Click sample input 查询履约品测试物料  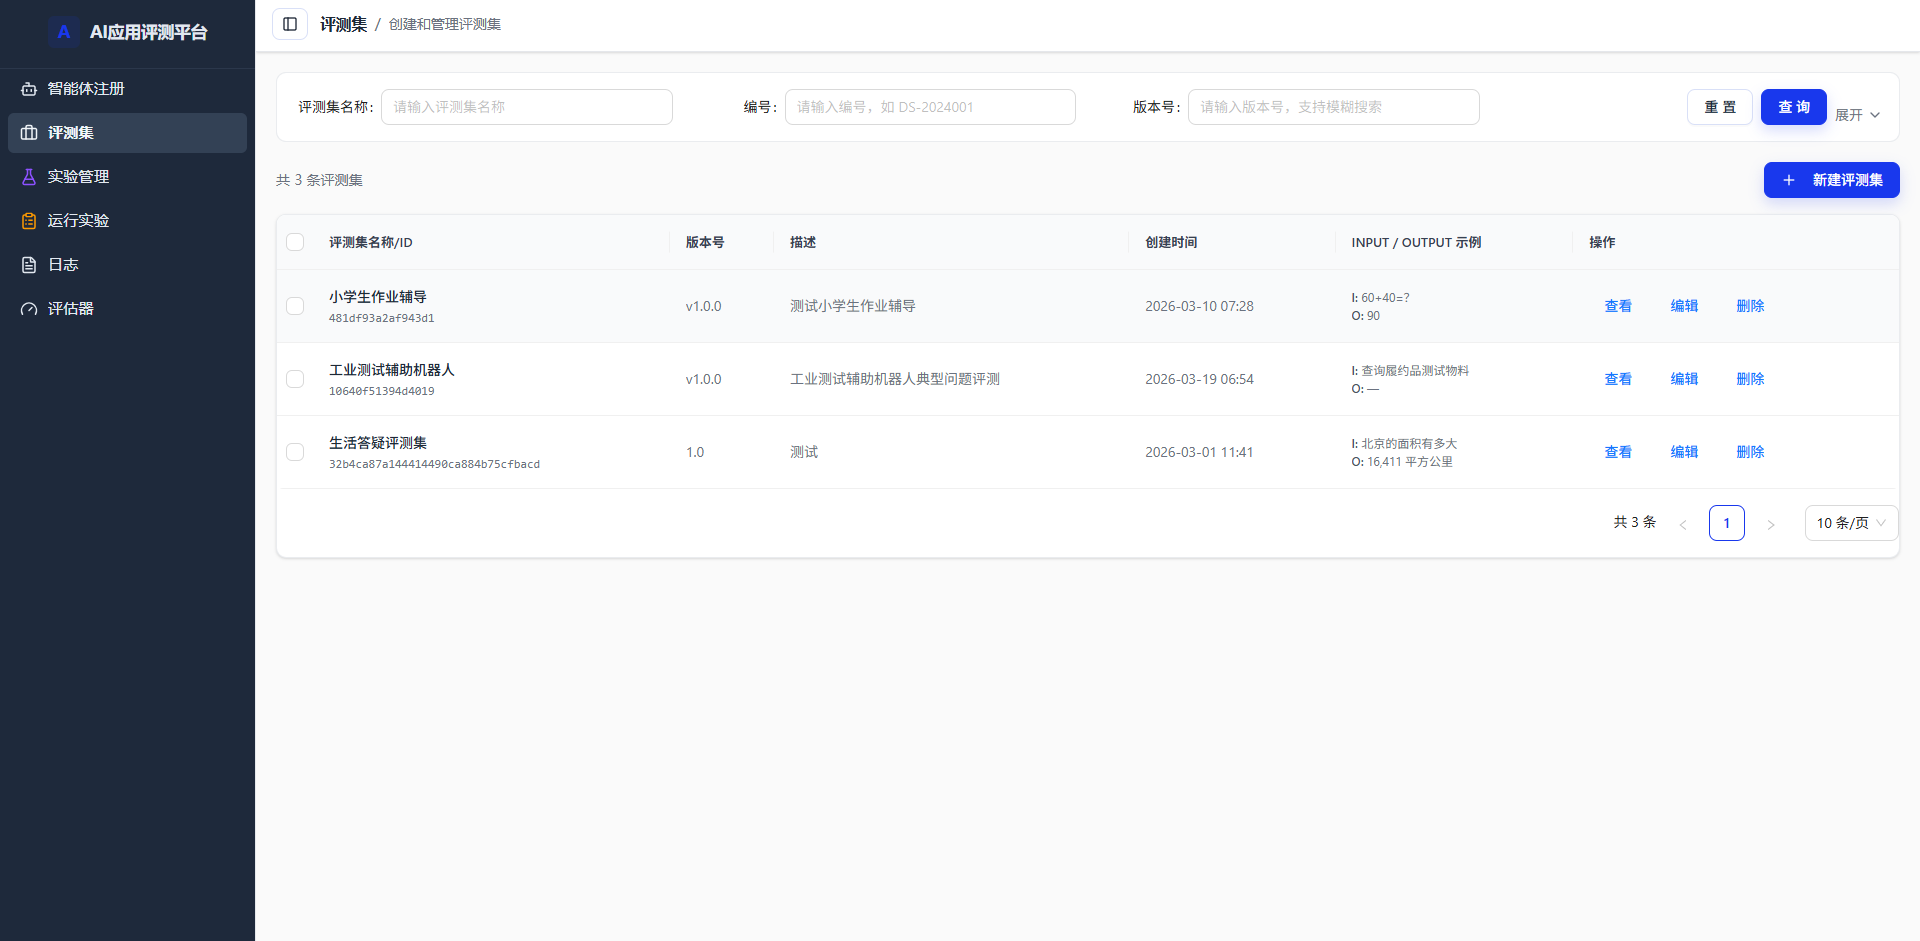1415,371
